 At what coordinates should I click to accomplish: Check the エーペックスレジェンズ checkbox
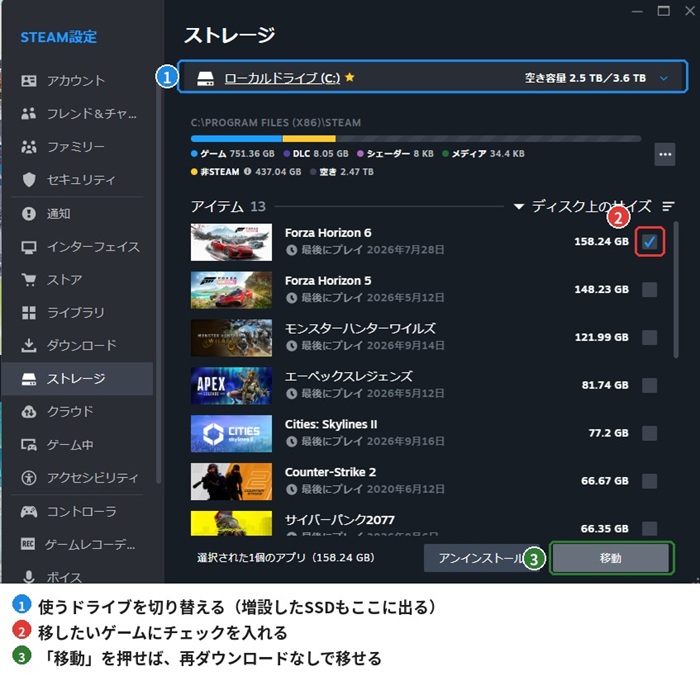[650, 385]
